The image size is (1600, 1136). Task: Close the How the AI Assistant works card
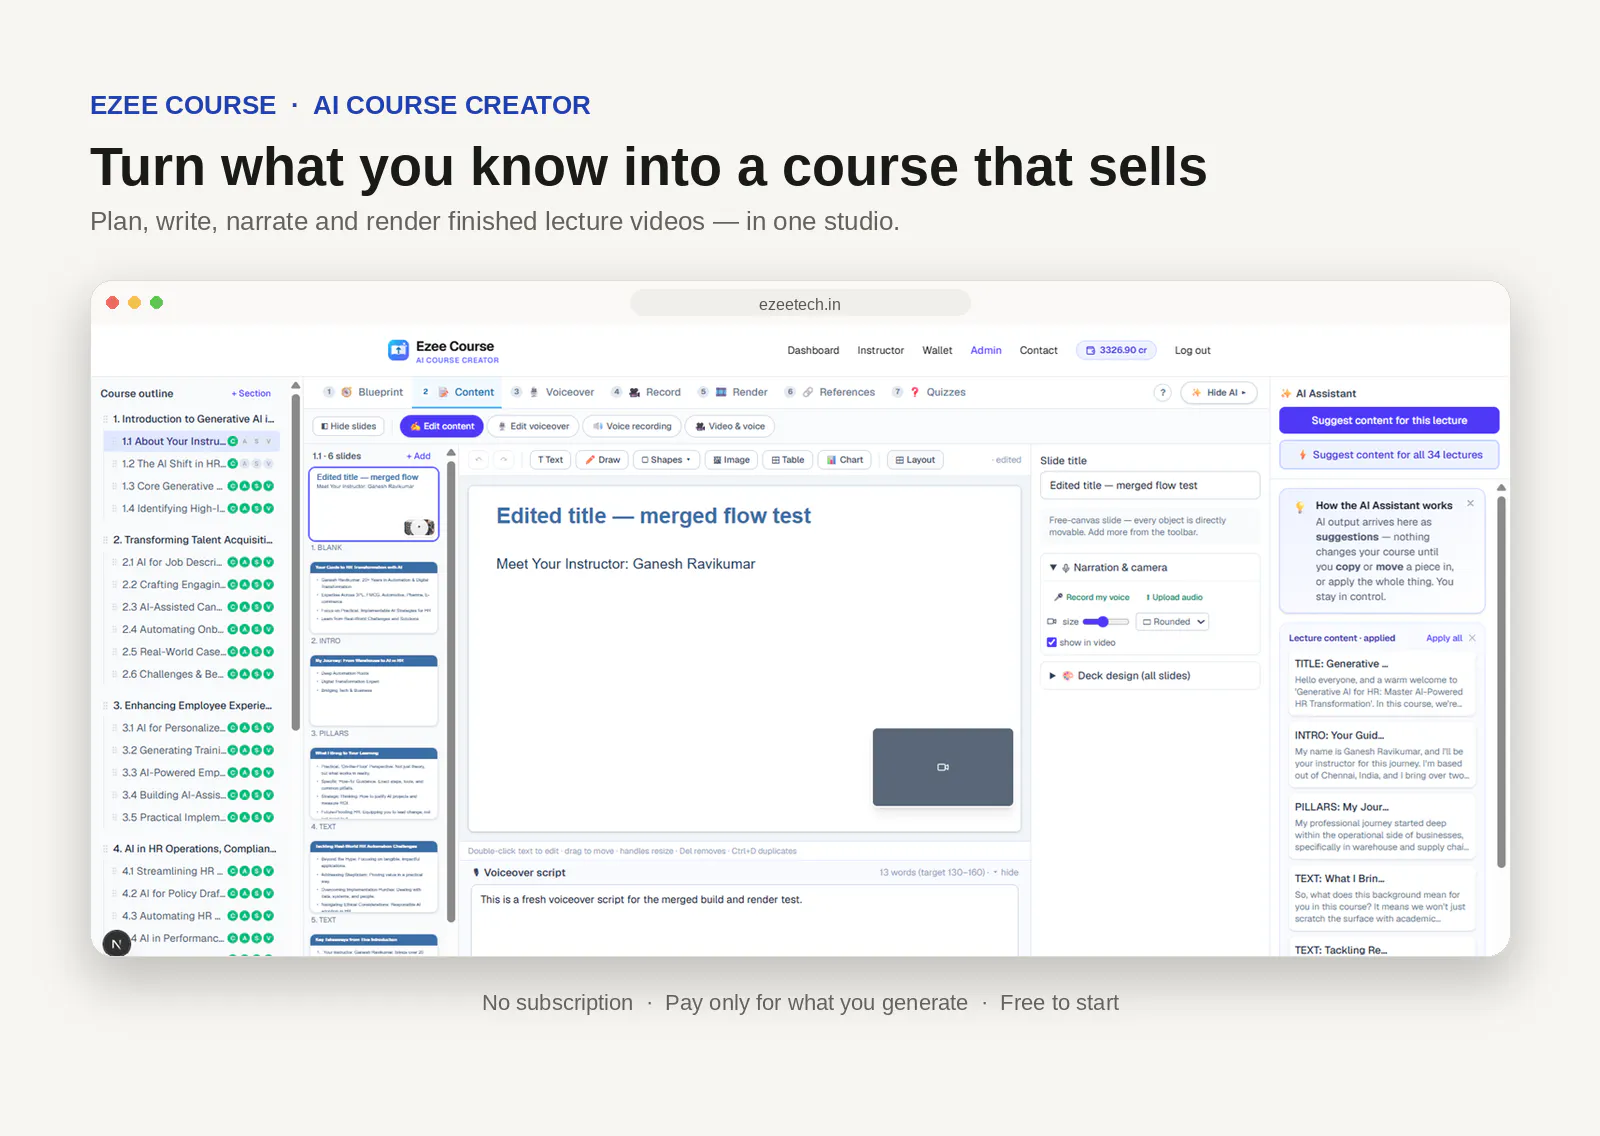[x=1470, y=504]
